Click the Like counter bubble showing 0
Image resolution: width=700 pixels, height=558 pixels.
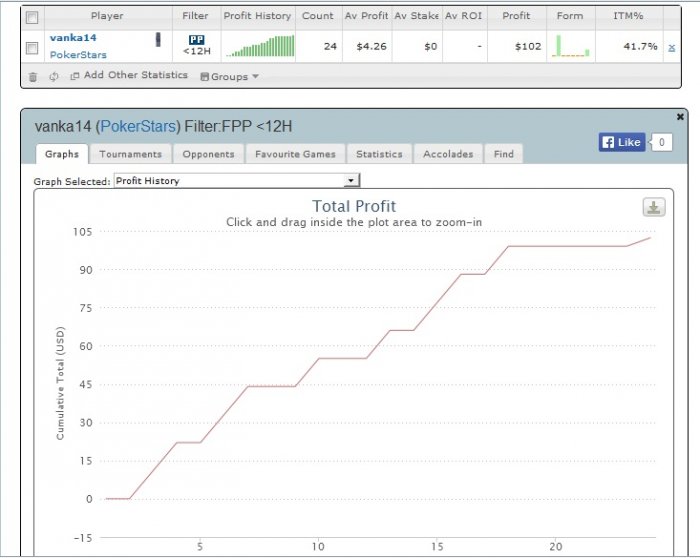661,142
